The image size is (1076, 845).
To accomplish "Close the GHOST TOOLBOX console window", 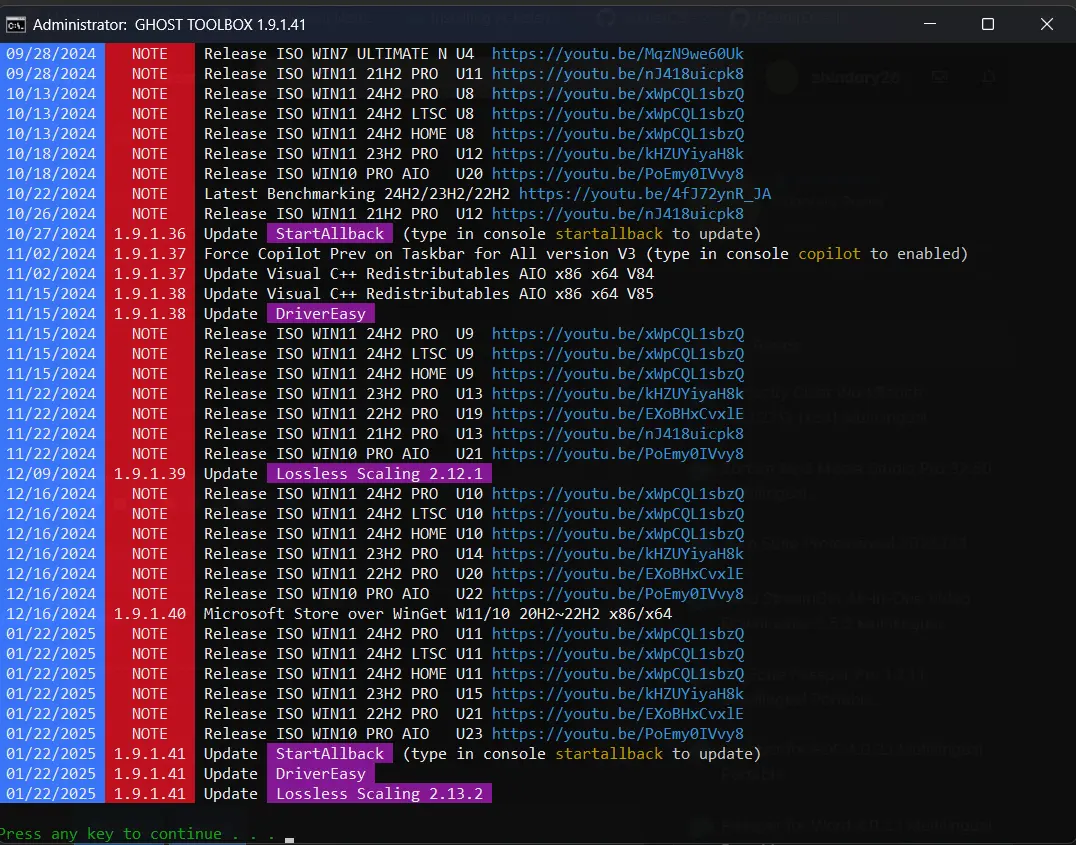I will (1046, 24).
